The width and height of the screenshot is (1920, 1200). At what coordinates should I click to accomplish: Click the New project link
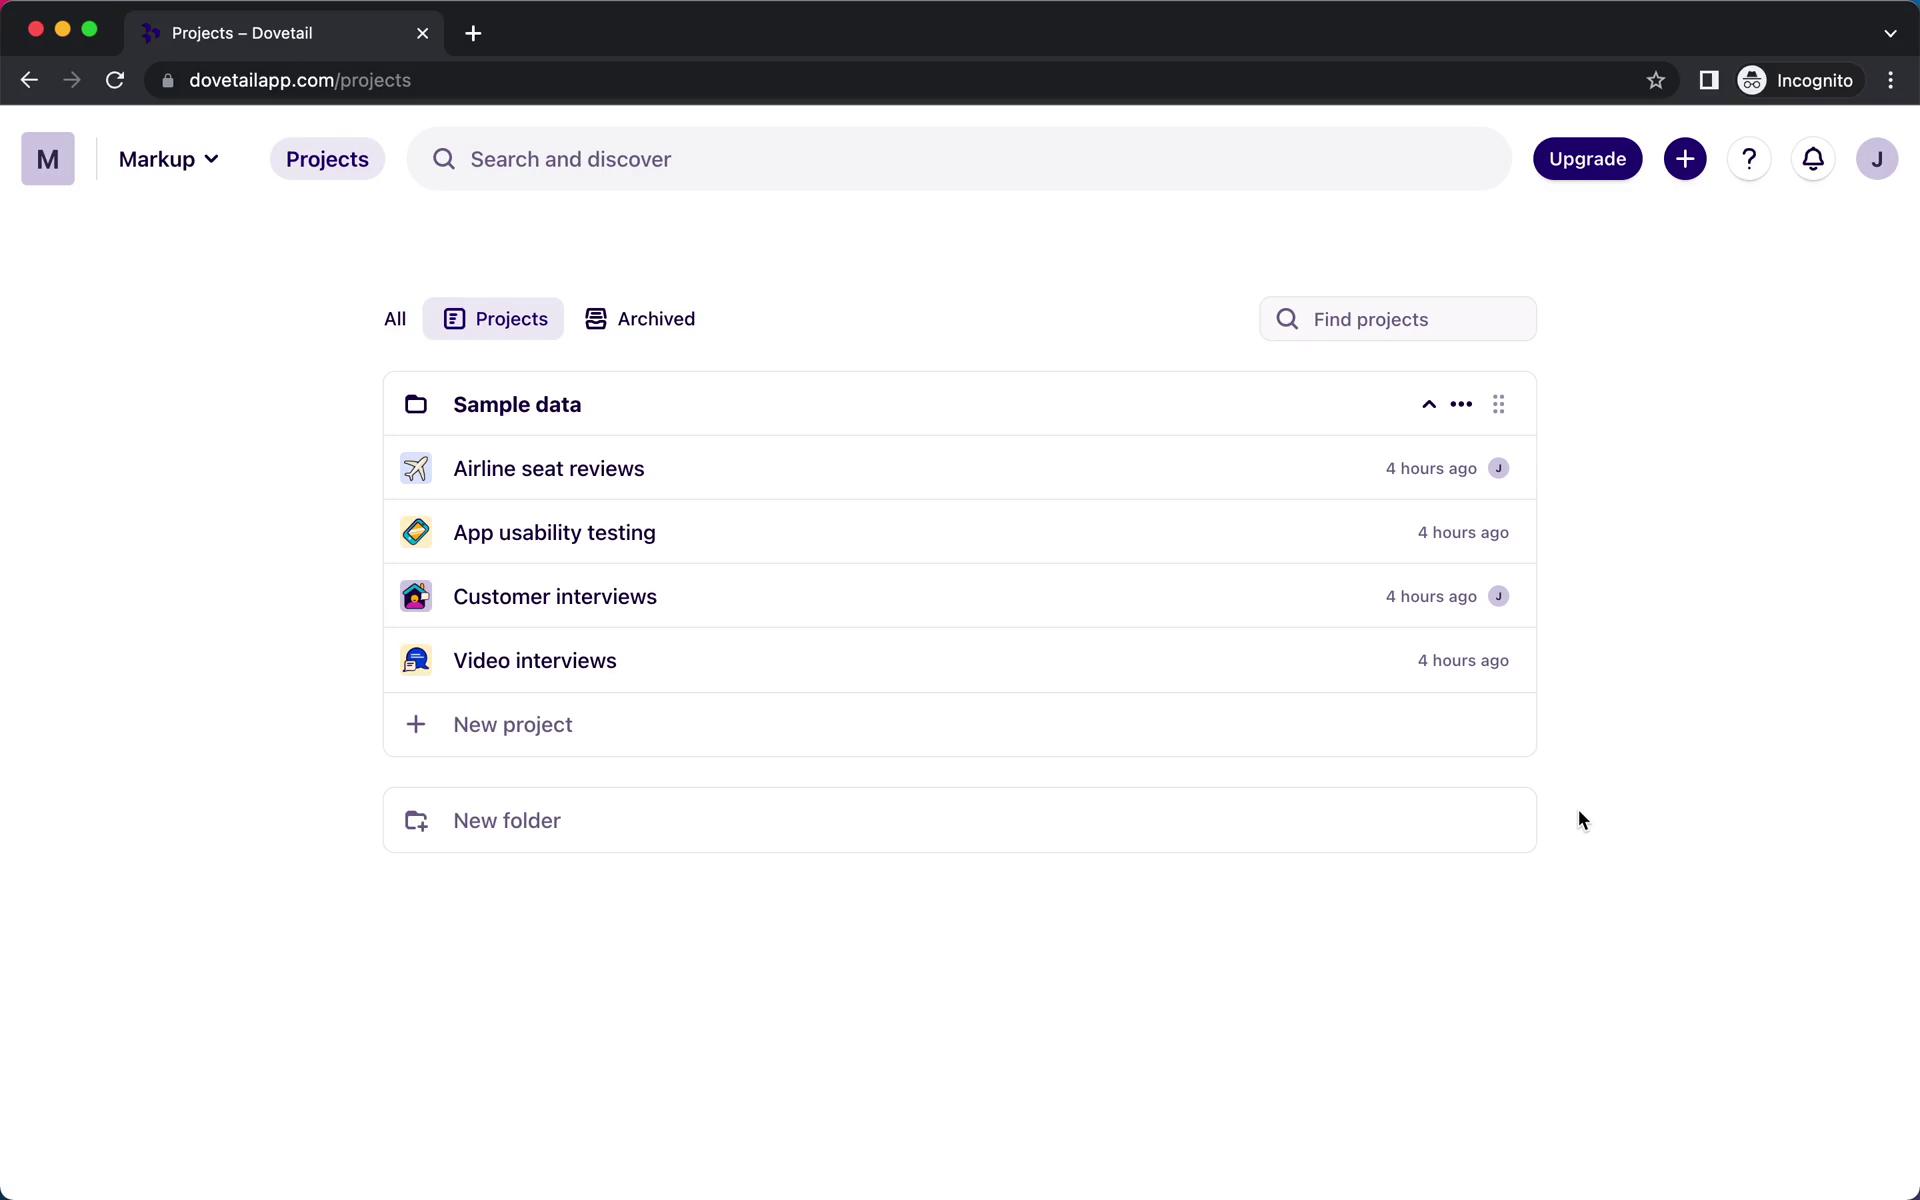point(513,723)
